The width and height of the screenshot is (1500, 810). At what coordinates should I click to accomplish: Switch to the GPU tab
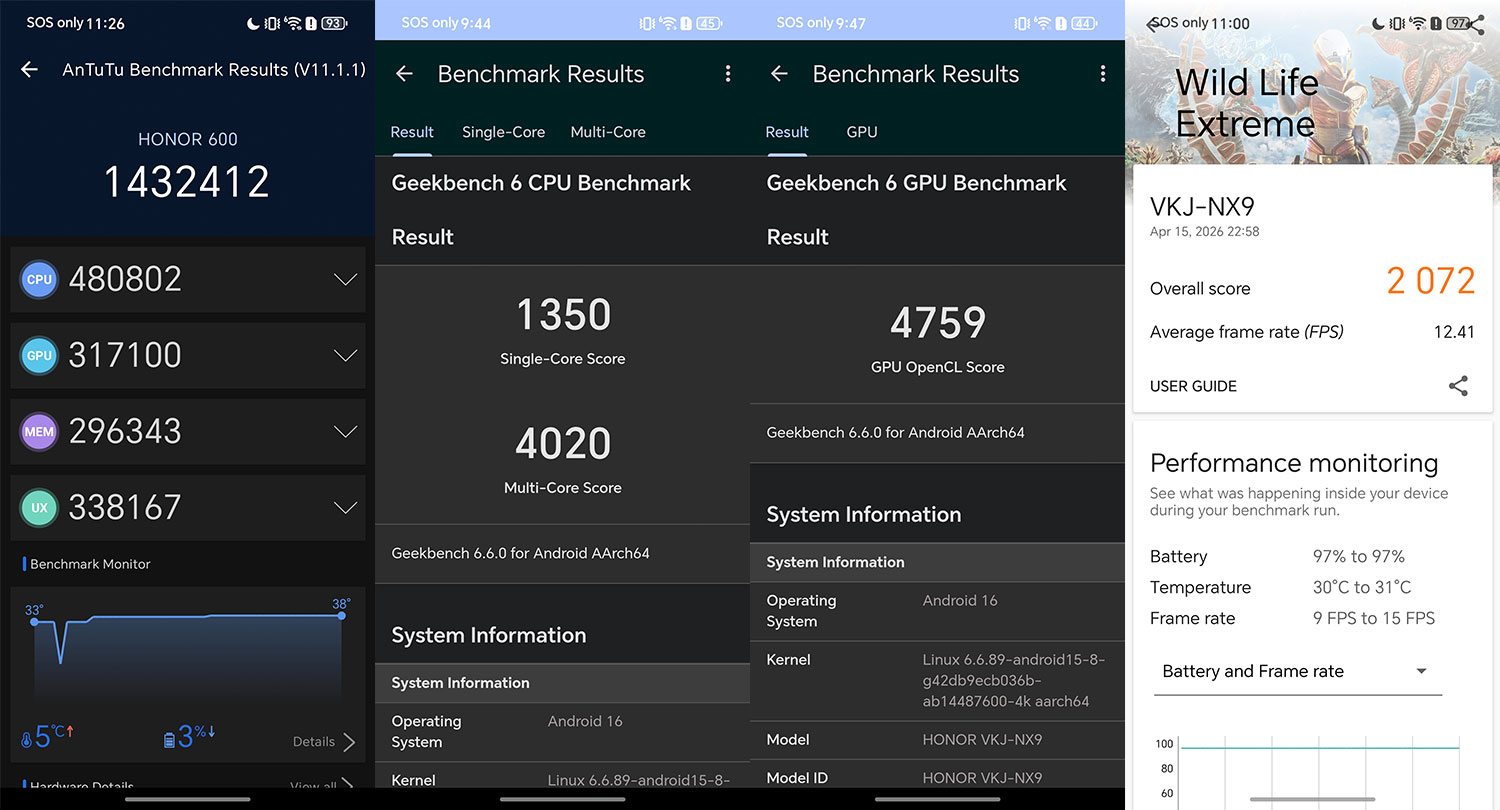click(x=862, y=132)
